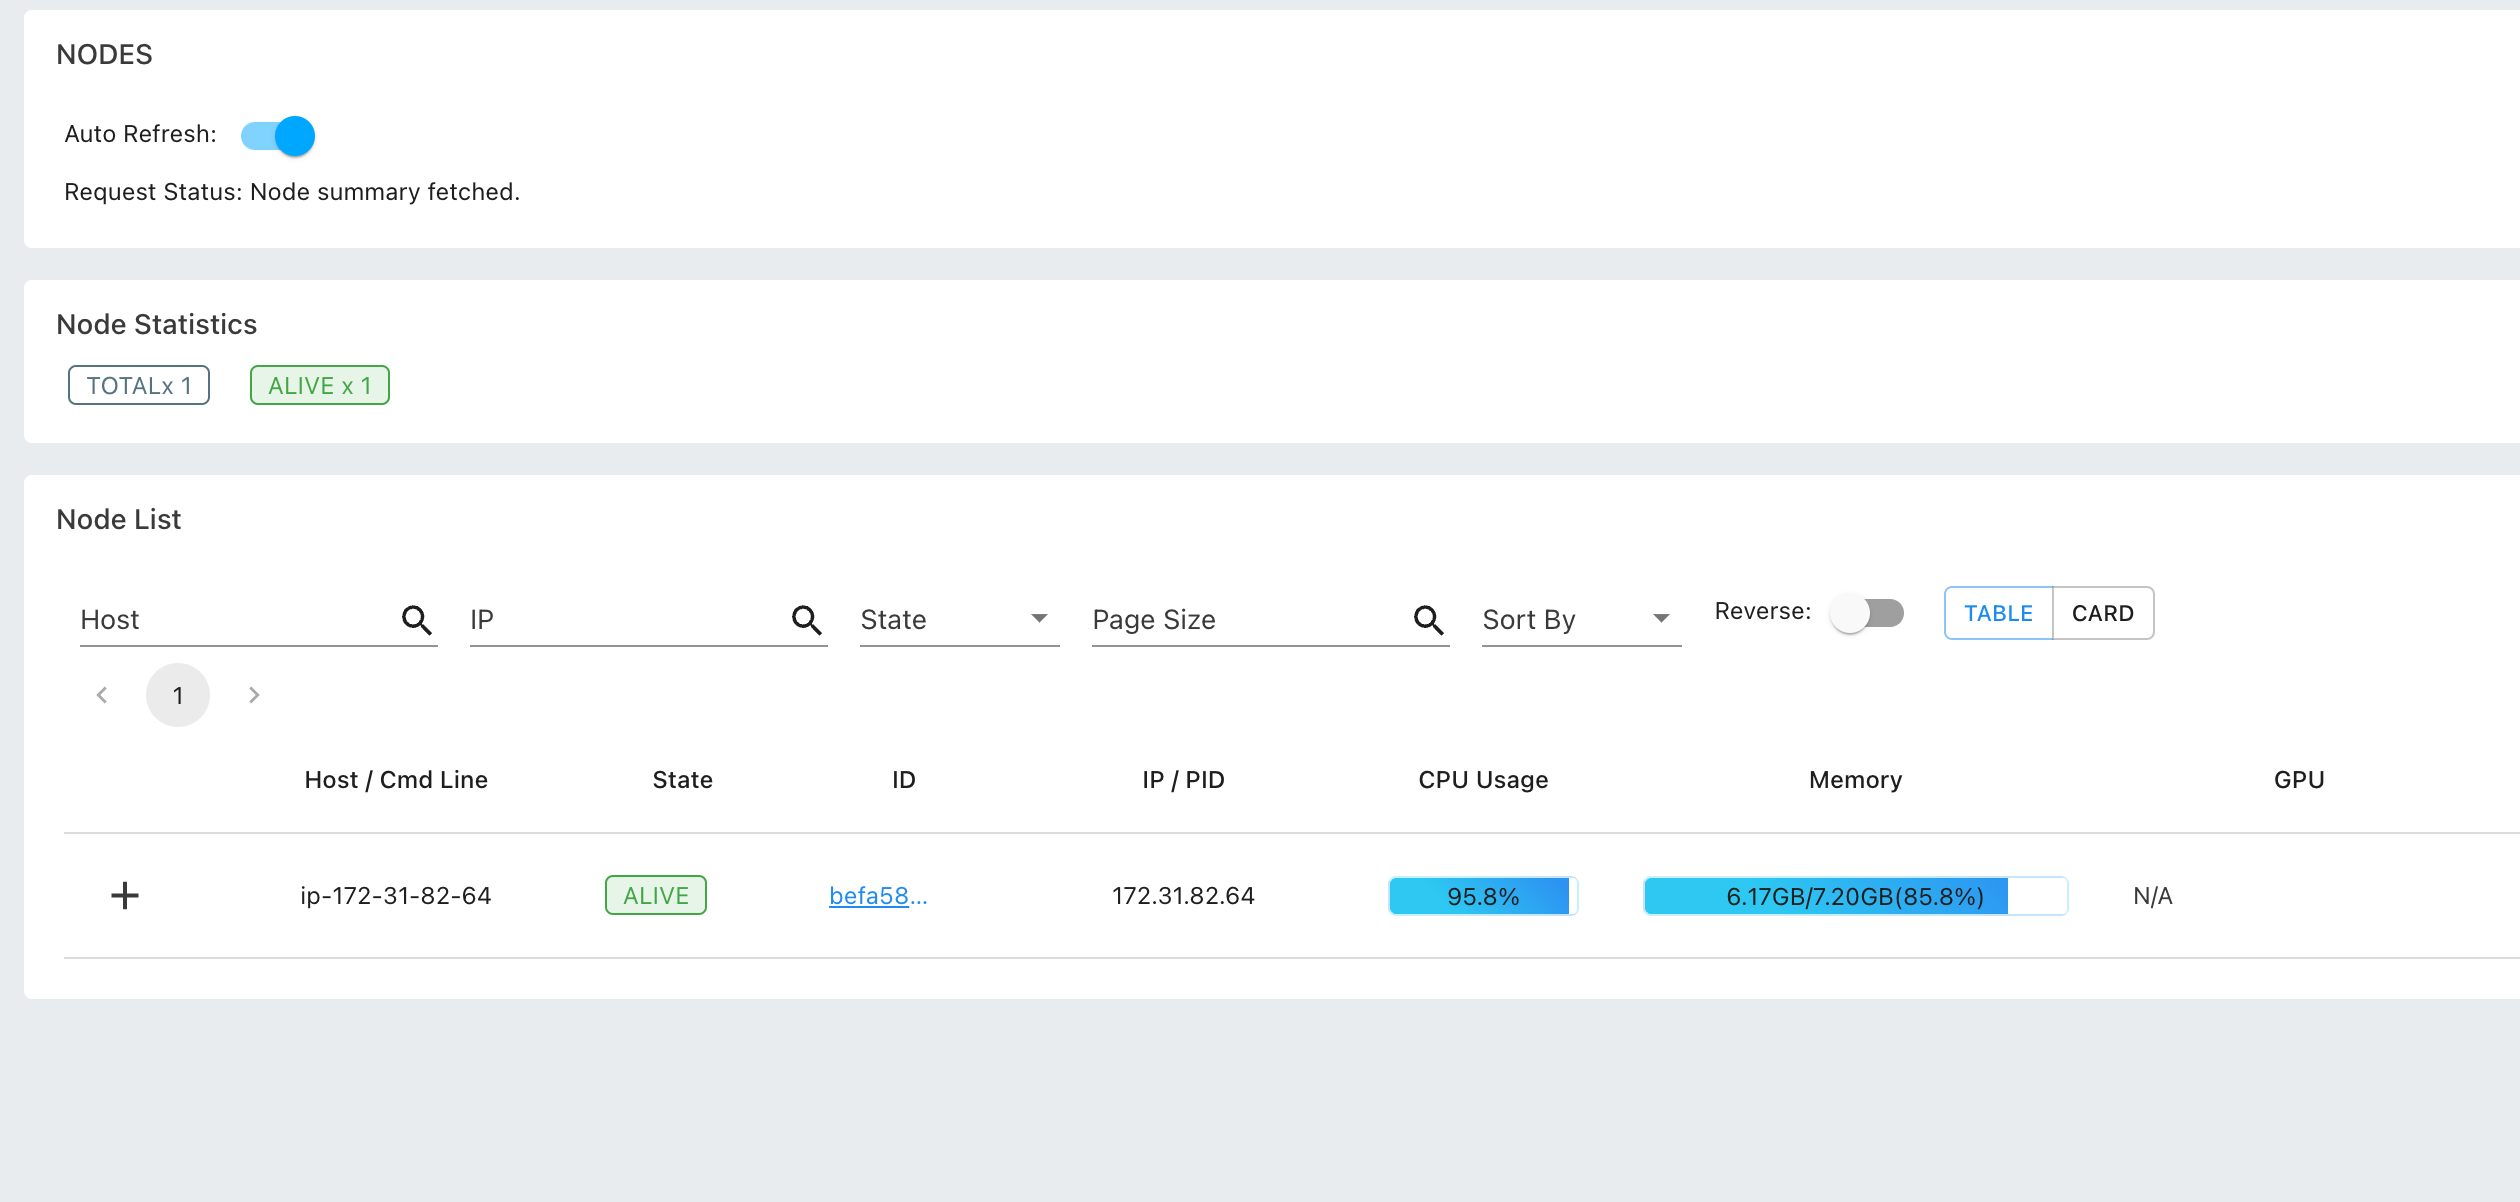Click the ID column header
2520x1202 pixels.
click(x=904, y=780)
